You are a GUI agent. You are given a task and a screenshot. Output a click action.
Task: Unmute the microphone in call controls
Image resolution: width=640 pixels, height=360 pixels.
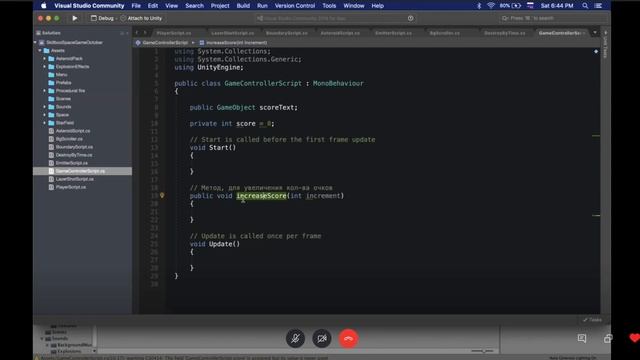tap(295, 338)
